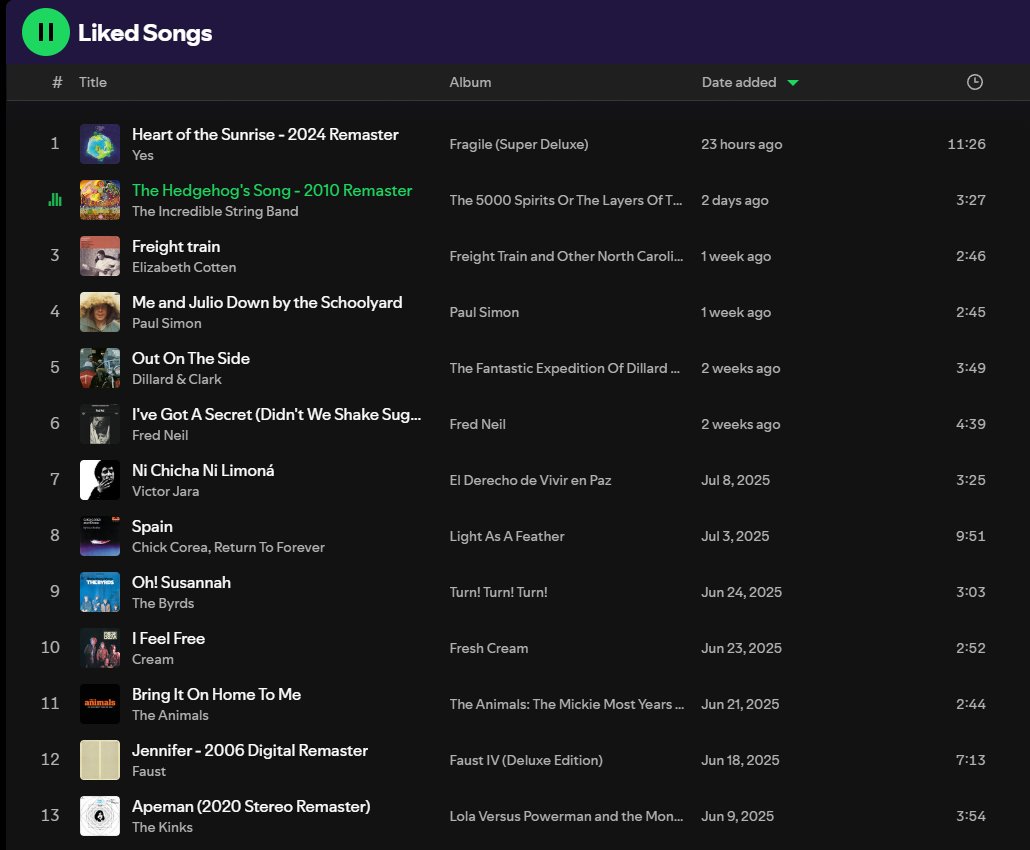
Task: Click the album cover of Fragile (Super Deluxe)
Action: point(100,144)
